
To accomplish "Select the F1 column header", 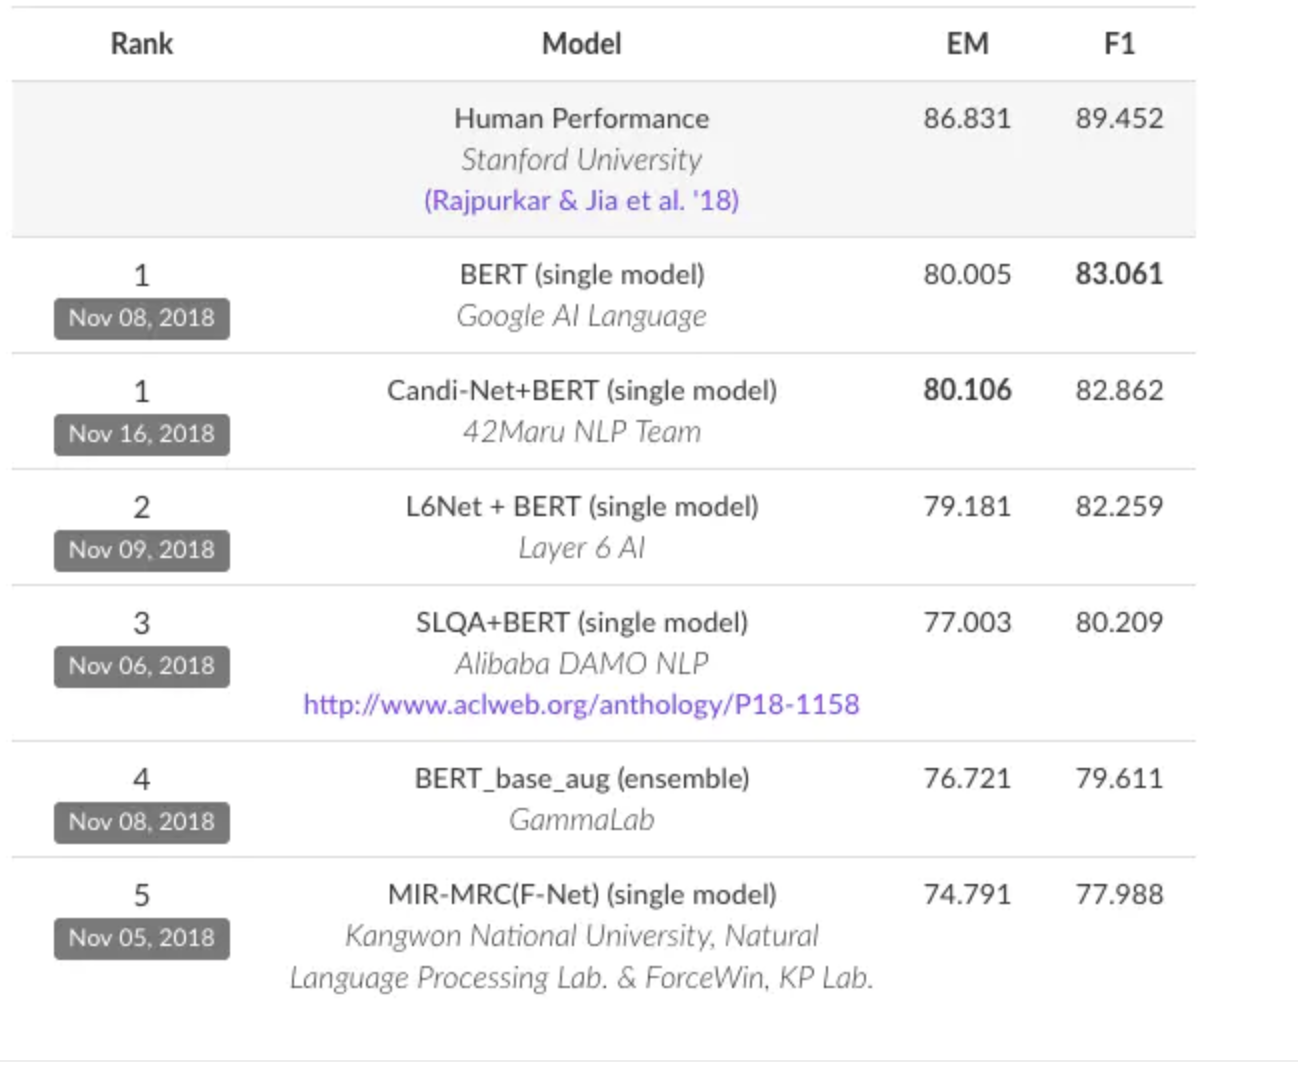I will pyautogui.click(x=1120, y=44).
